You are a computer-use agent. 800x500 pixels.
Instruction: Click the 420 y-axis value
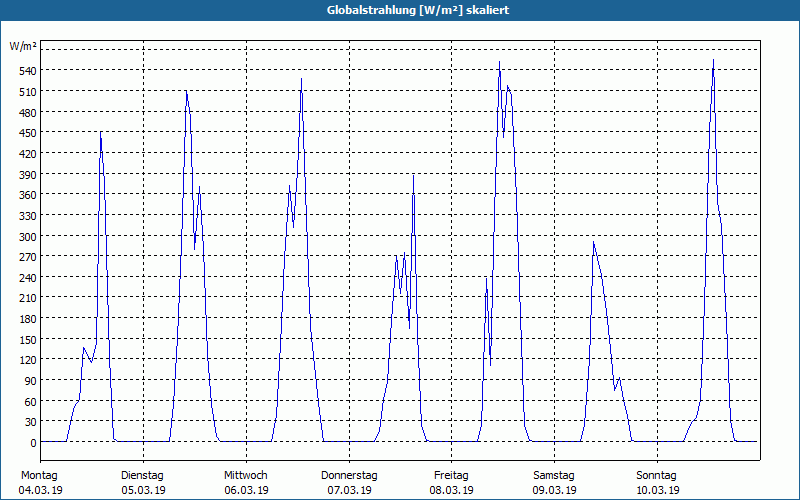coord(27,154)
